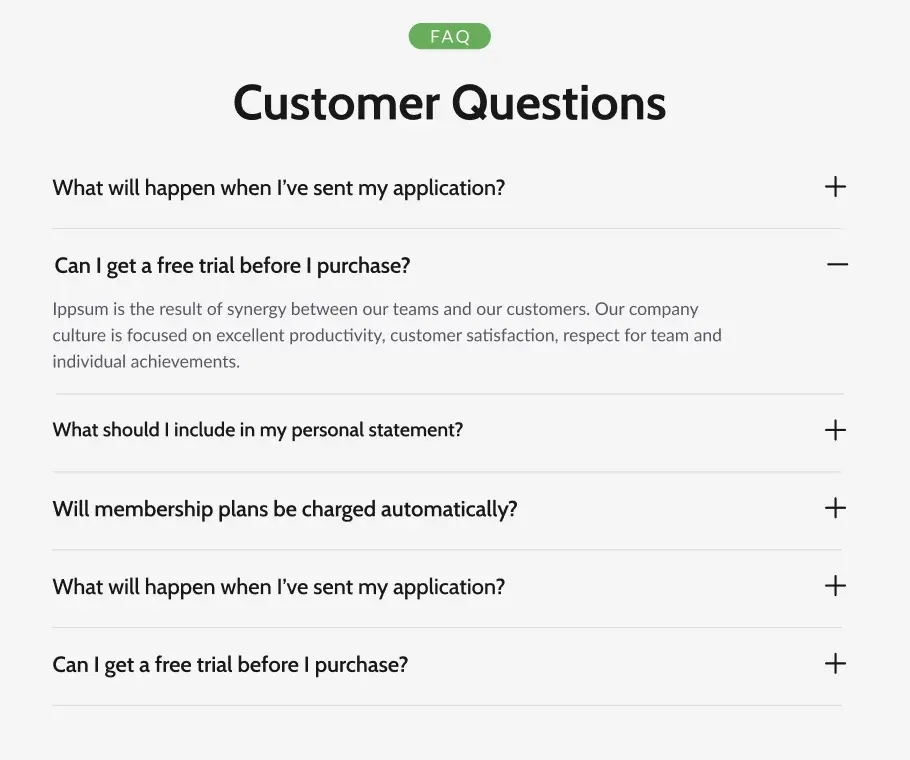Expand 'What should I include in my personal statement?'
910x760 pixels.
[x=257, y=430]
